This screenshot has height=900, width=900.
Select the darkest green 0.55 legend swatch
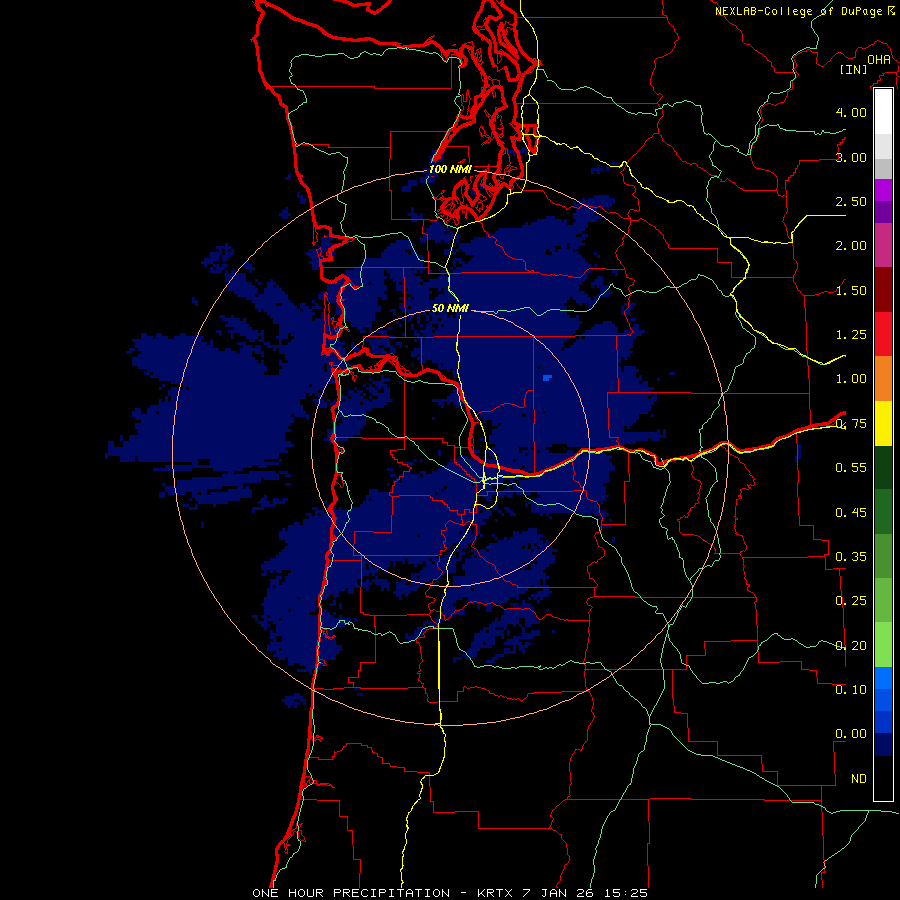[883, 467]
